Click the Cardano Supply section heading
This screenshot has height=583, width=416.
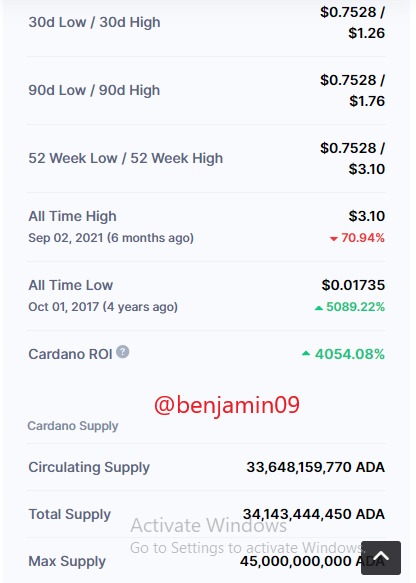73,426
